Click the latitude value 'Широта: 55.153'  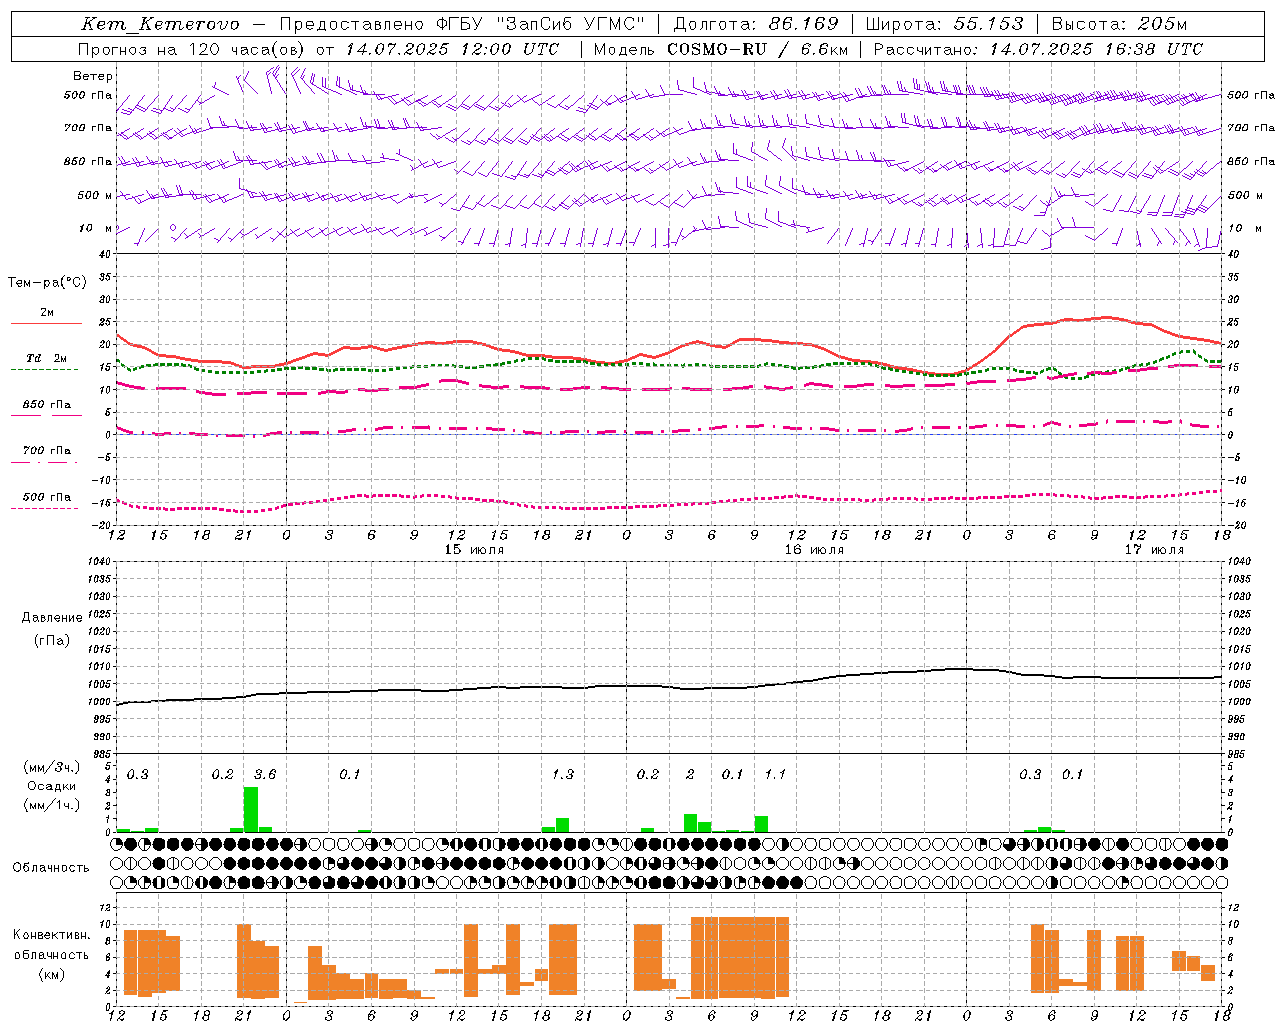(945, 24)
